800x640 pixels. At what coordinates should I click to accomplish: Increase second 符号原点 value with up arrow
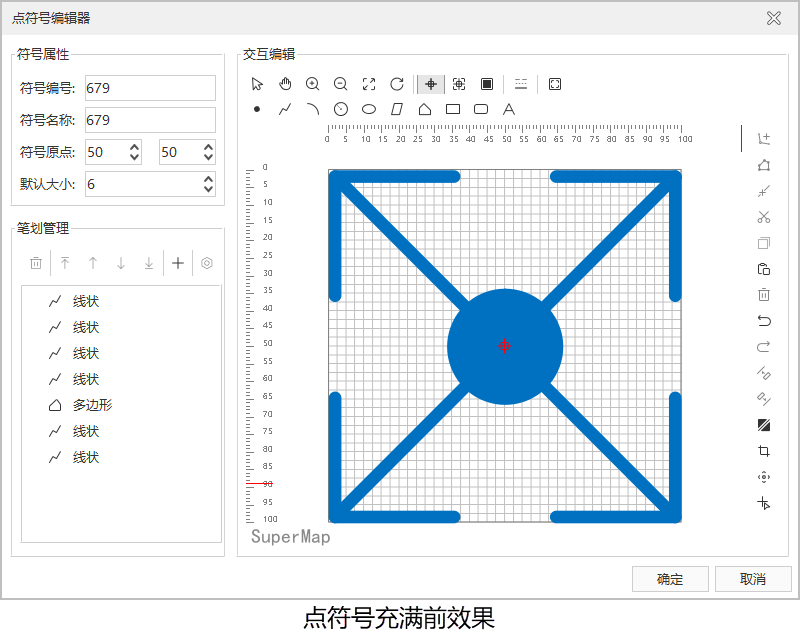click(208, 147)
